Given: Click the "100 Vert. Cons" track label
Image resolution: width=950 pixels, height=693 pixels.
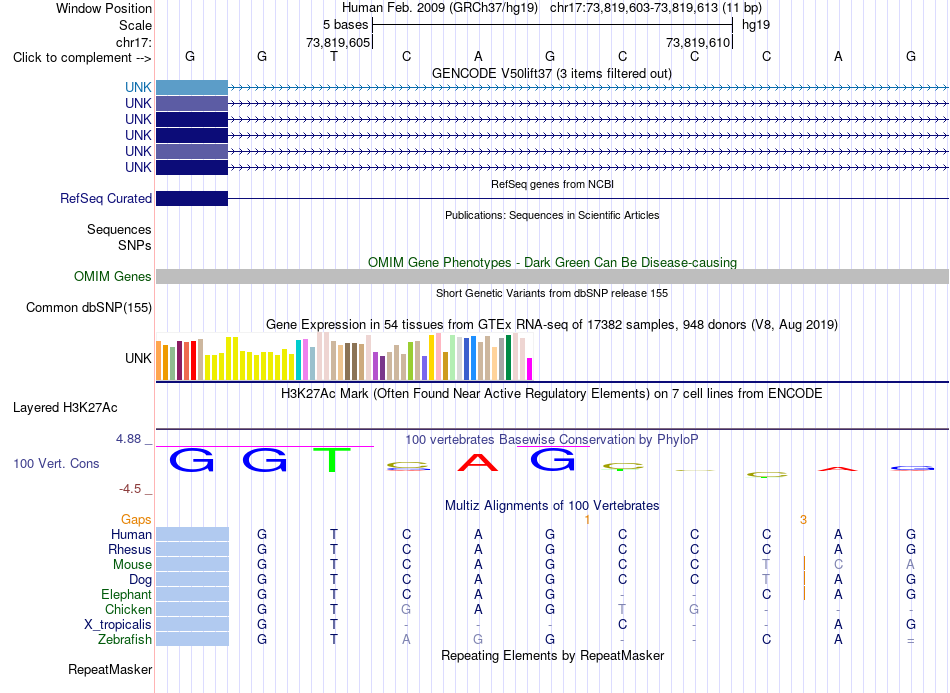Looking at the screenshot, I should [56, 463].
